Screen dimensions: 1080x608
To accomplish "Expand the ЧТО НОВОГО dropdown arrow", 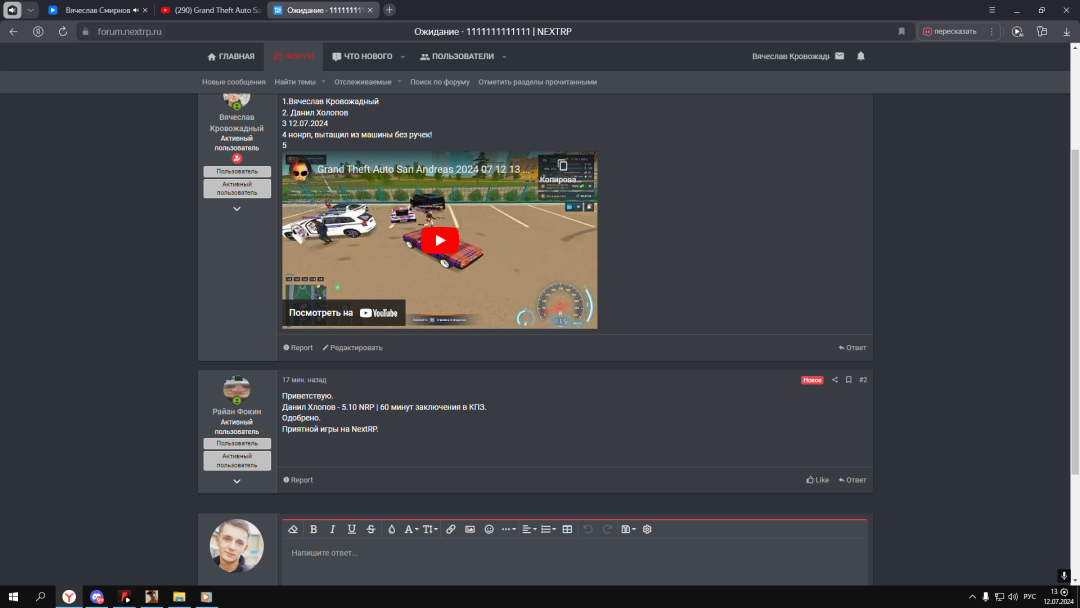I will (402, 57).
